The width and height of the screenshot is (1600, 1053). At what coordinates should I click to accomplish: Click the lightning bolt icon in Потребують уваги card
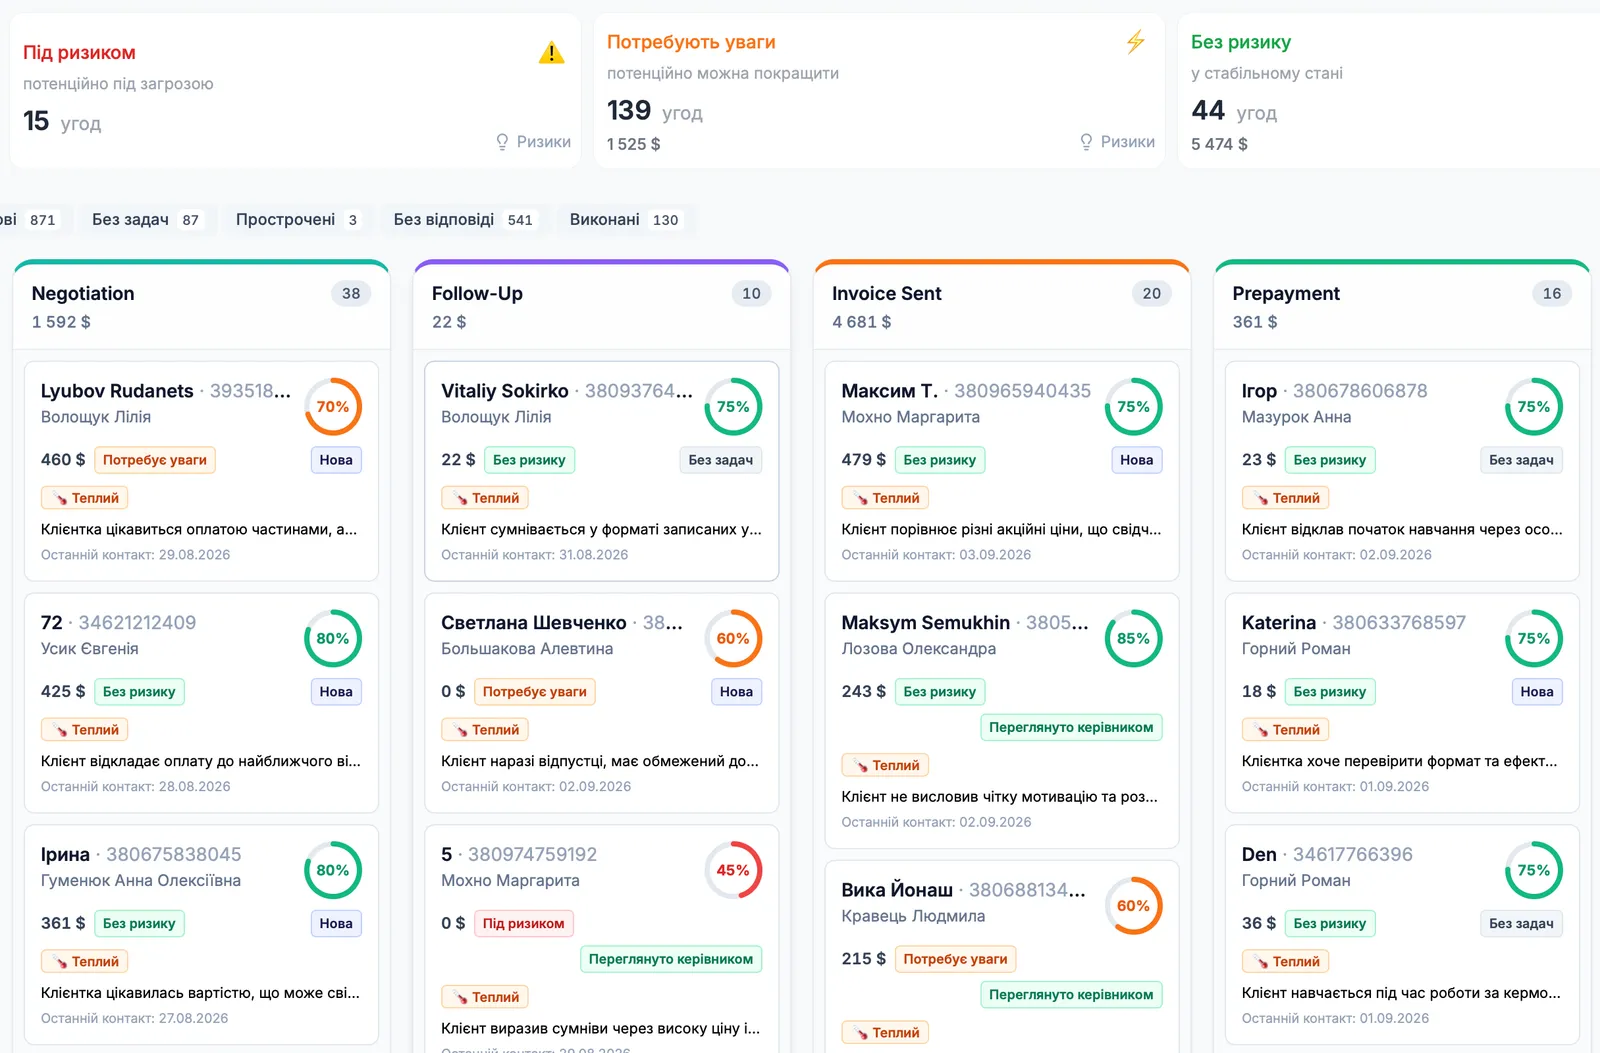pos(1135,42)
